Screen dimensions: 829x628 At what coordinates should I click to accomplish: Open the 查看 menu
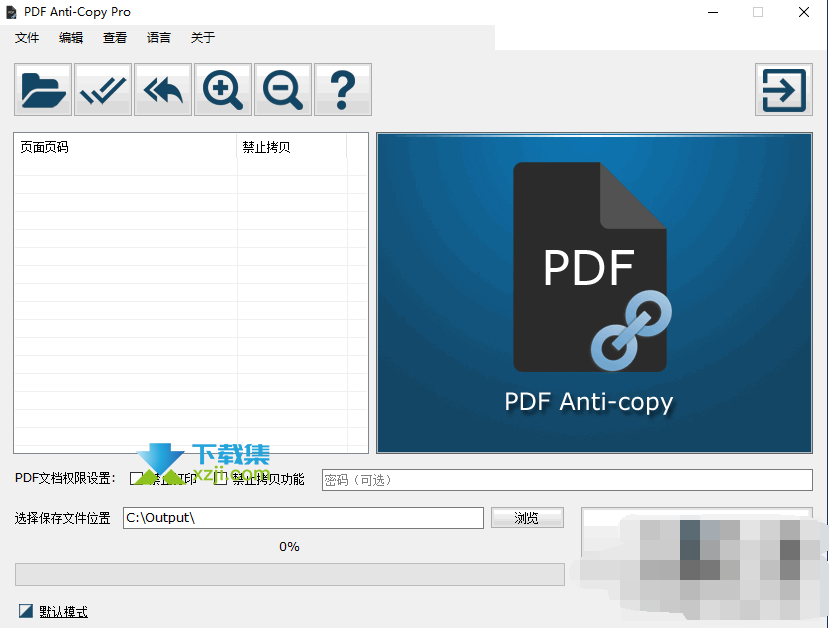[x=115, y=38]
